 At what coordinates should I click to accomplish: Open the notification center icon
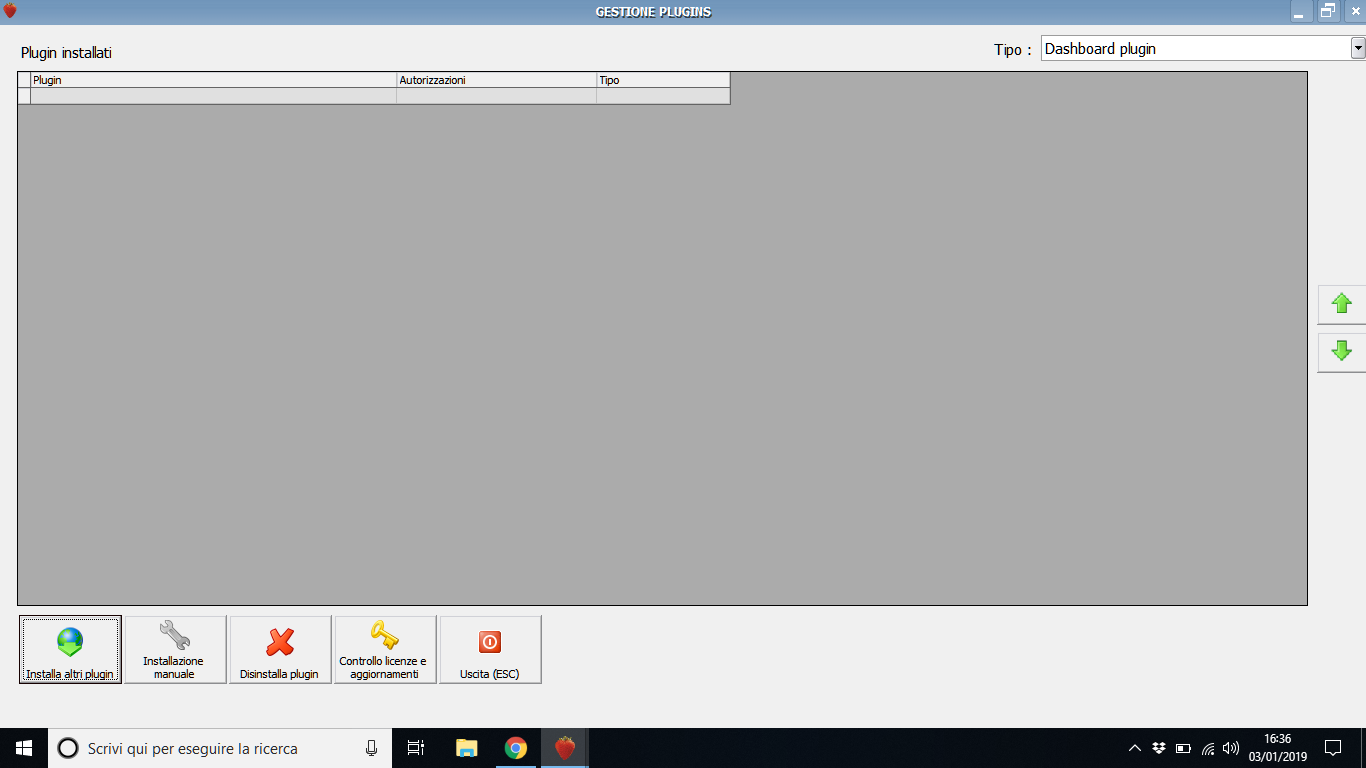tap(1333, 748)
